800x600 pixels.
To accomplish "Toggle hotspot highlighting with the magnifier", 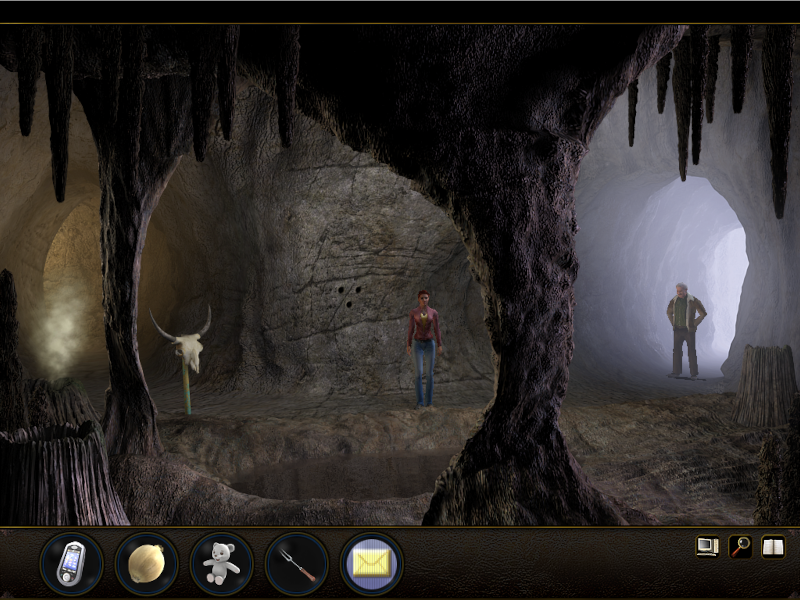I will click(739, 548).
